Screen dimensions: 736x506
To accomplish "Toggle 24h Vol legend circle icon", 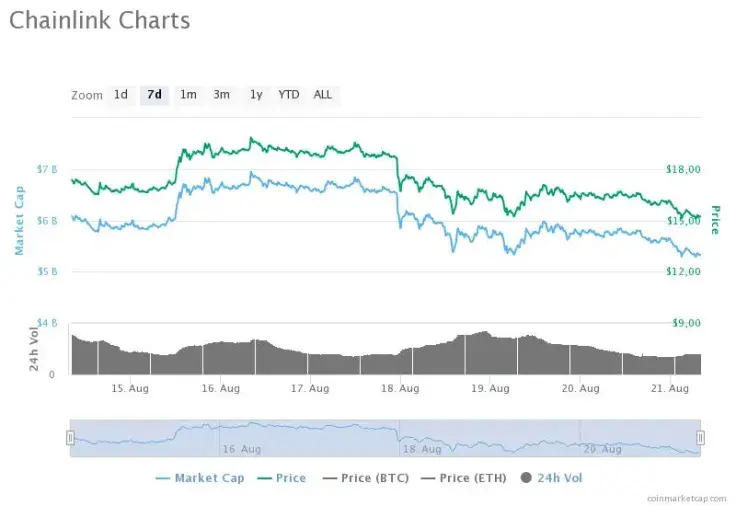I will click(x=527, y=478).
